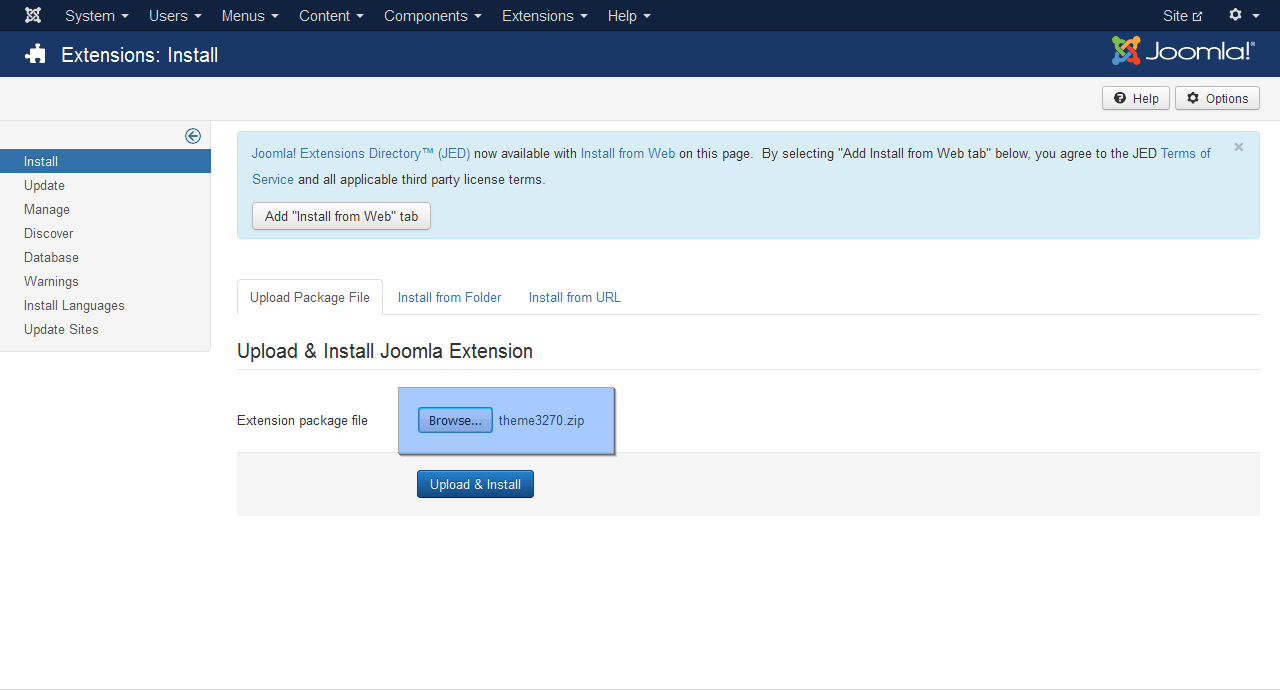Image resolution: width=1280 pixels, height=690 pixels.
Task: Open the Site link in top bar
Action: [1182, 15]
